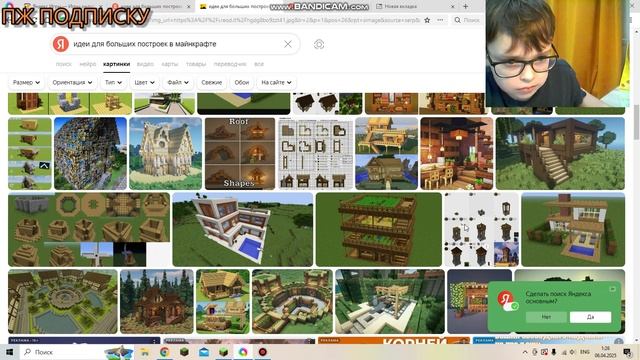Decline default search with Нет button
This screenshot has width=640, height=360.
[546, 317]
